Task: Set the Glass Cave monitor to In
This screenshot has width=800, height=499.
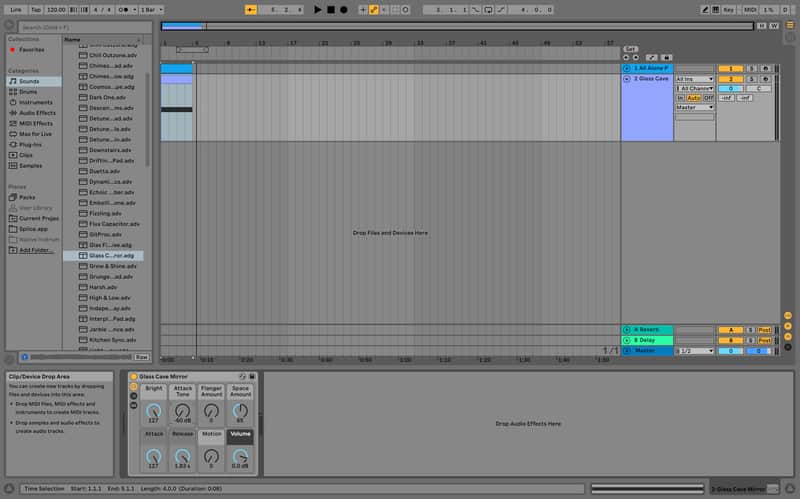Action: coord(680,98)
